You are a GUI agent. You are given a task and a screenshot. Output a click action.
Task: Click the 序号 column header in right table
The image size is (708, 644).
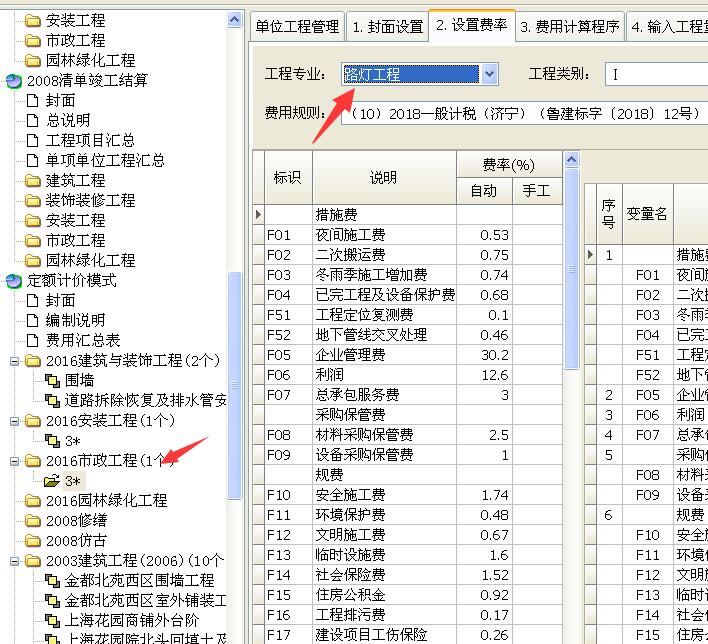pyautogui.click(x=609, y=214)
